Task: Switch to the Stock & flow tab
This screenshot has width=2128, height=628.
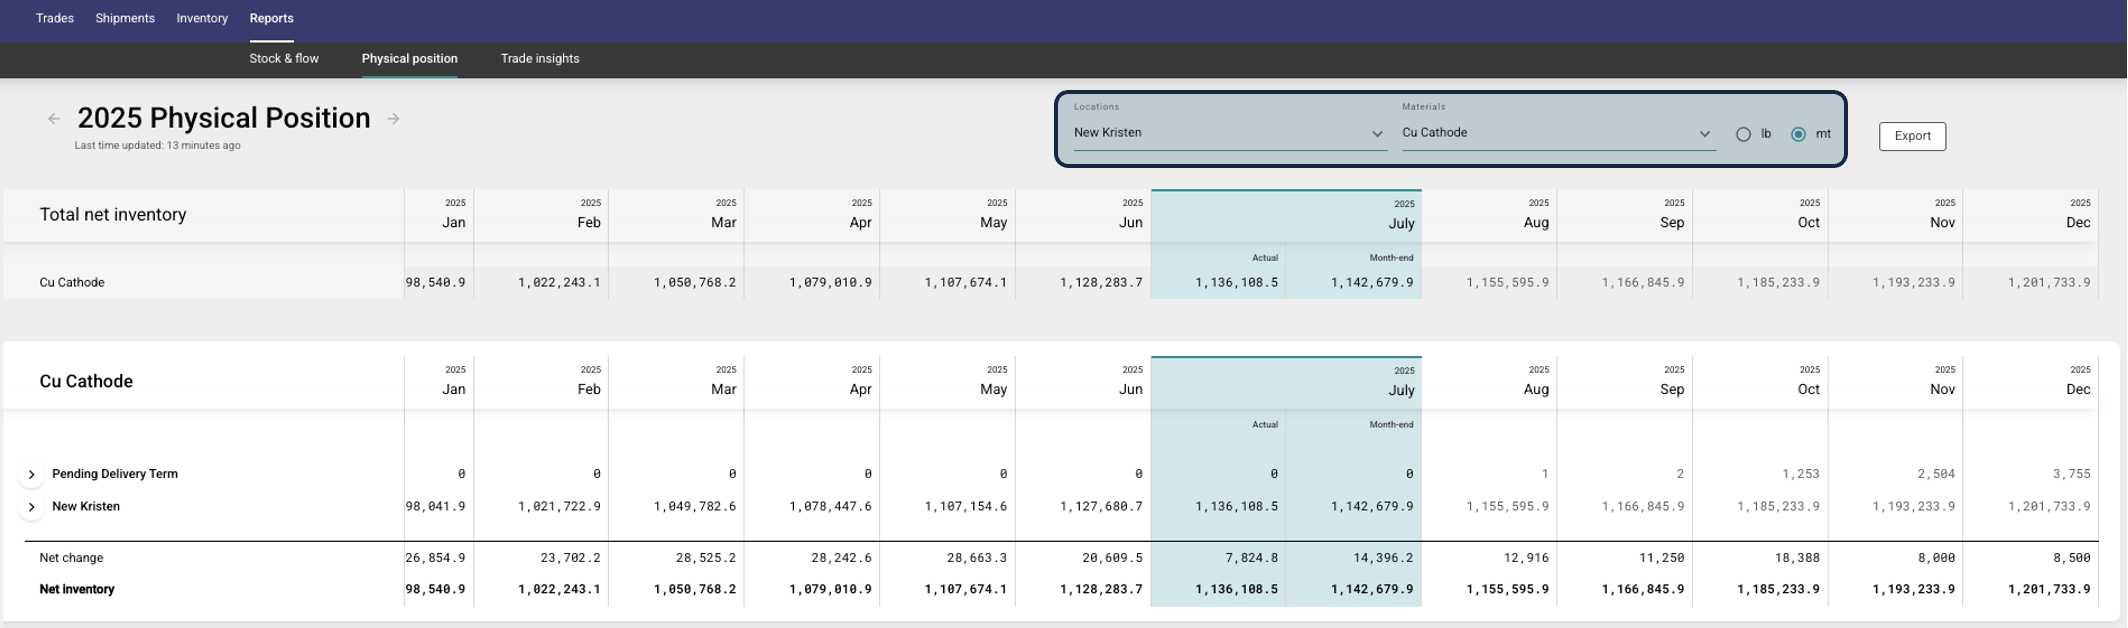Action: (284, 59)
